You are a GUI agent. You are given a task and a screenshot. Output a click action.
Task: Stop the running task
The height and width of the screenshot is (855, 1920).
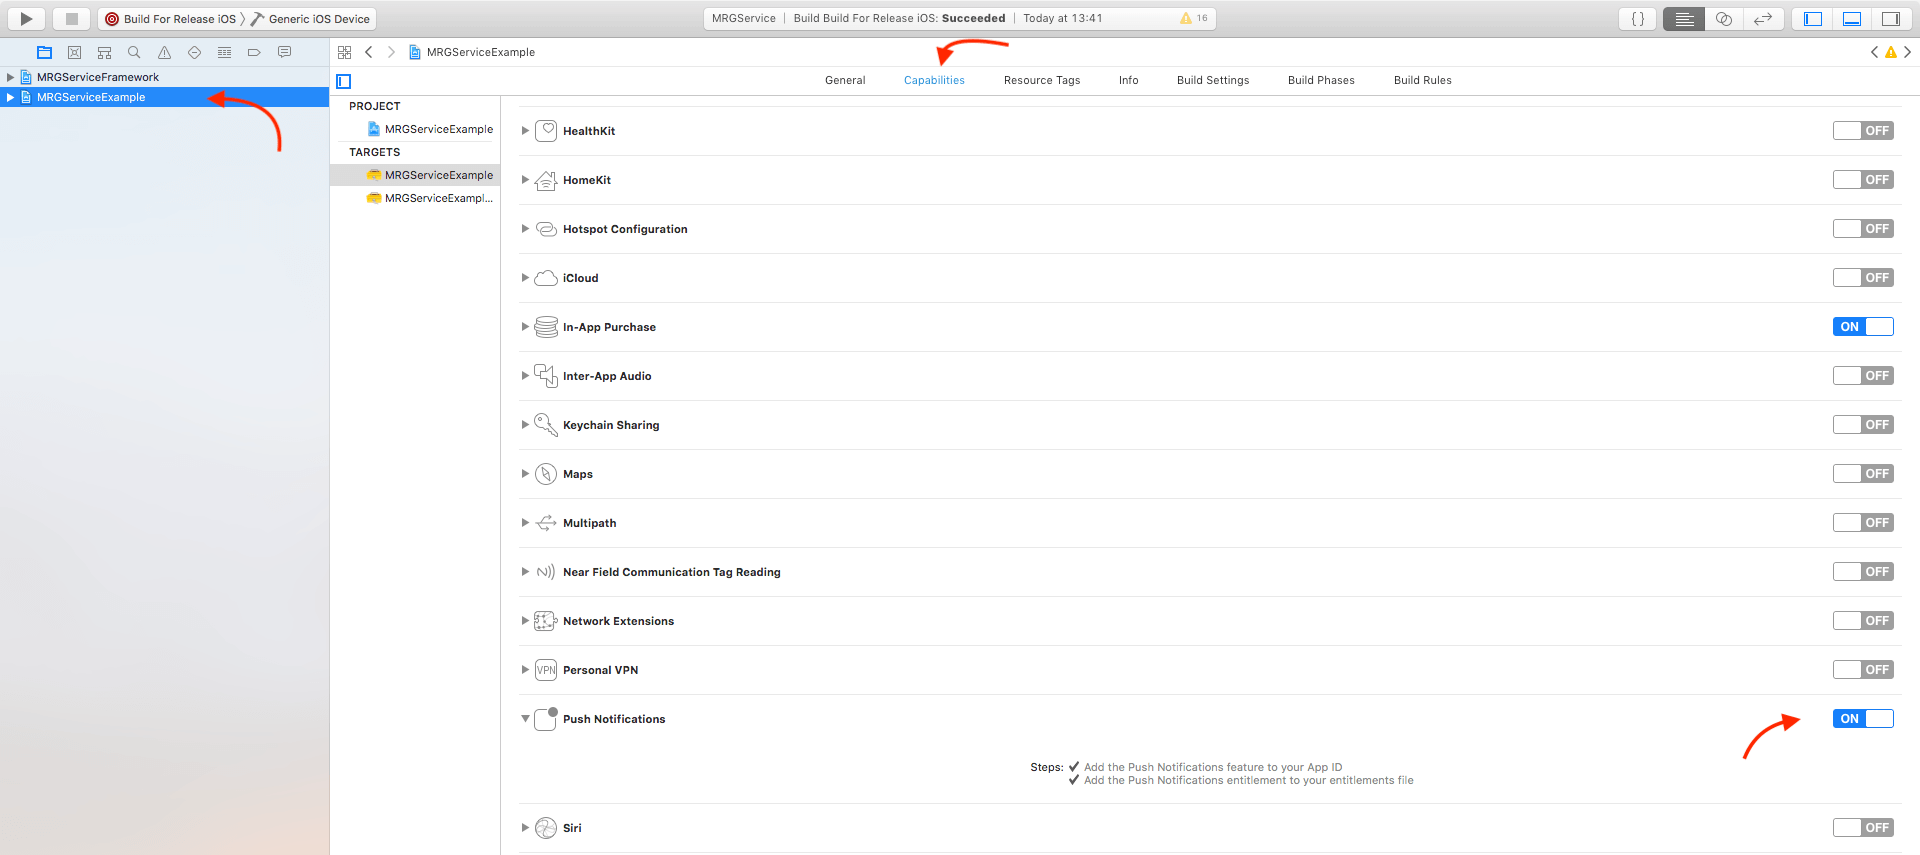(x=71, y=18)
